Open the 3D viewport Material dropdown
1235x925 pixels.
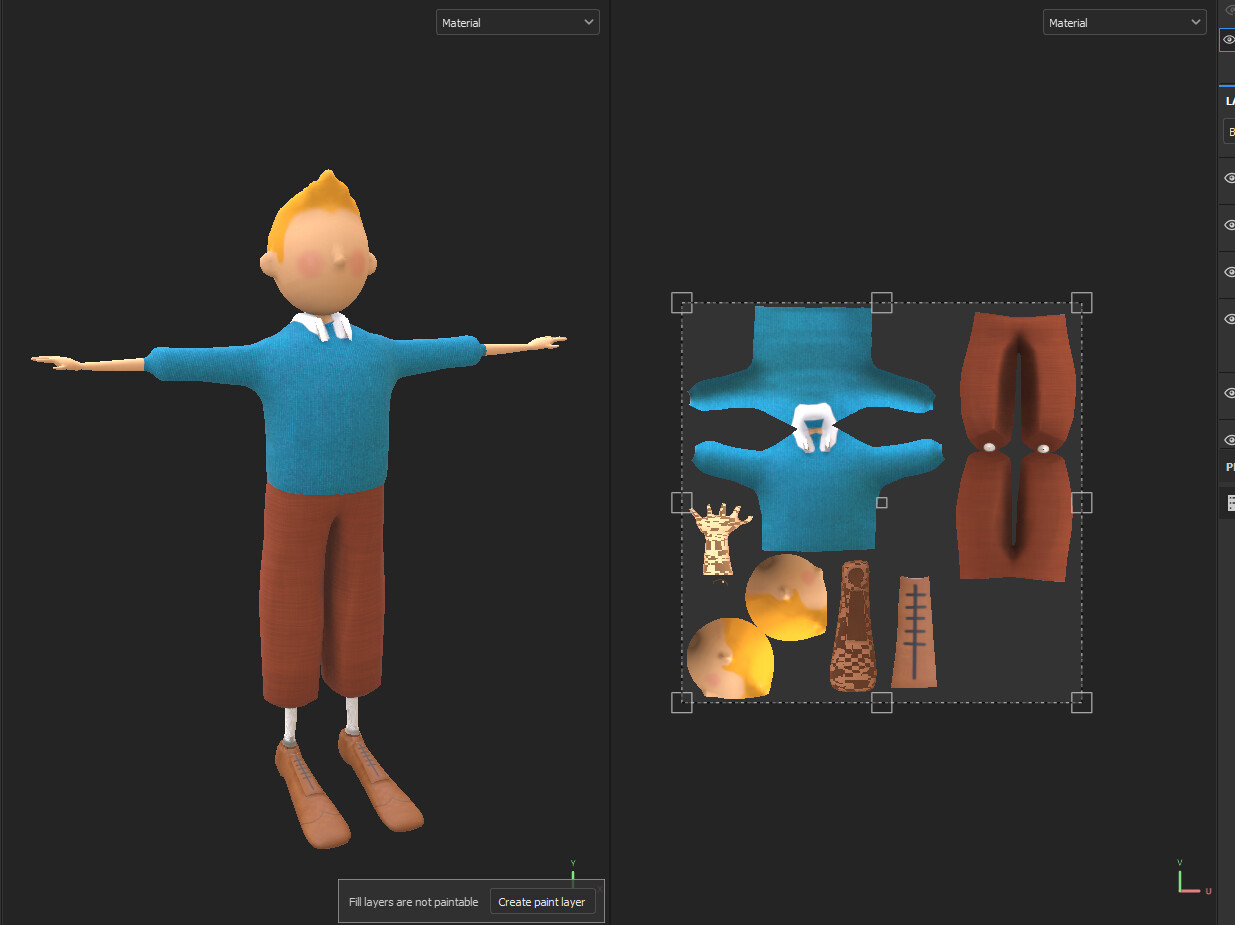[517, 22]
